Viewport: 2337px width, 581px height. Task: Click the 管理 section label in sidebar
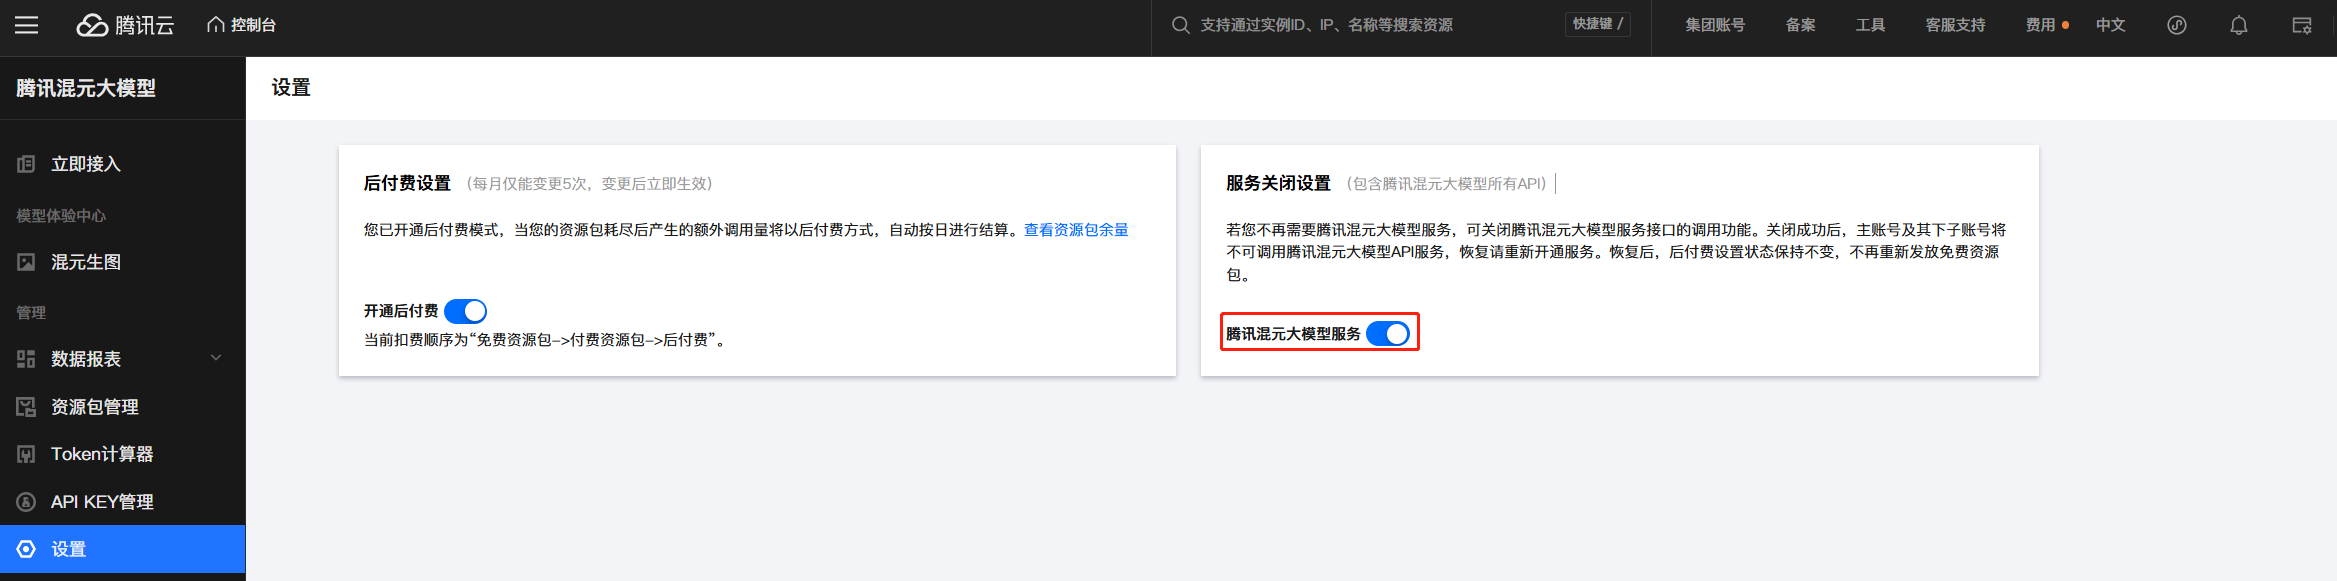coord(31,313)
